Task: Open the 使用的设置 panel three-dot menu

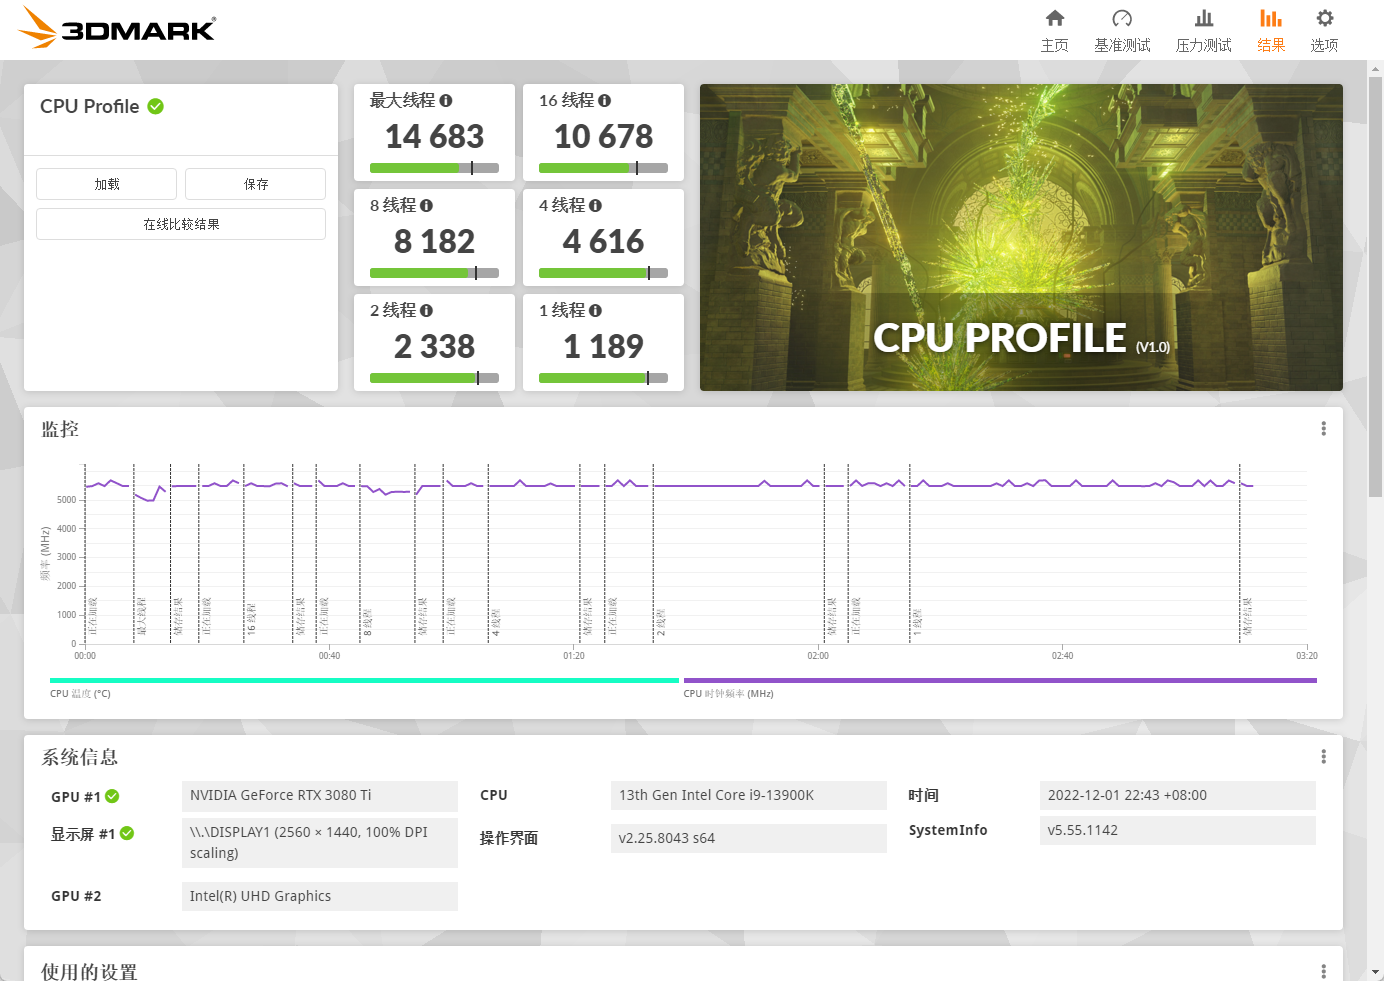Action: (1323, 971)
